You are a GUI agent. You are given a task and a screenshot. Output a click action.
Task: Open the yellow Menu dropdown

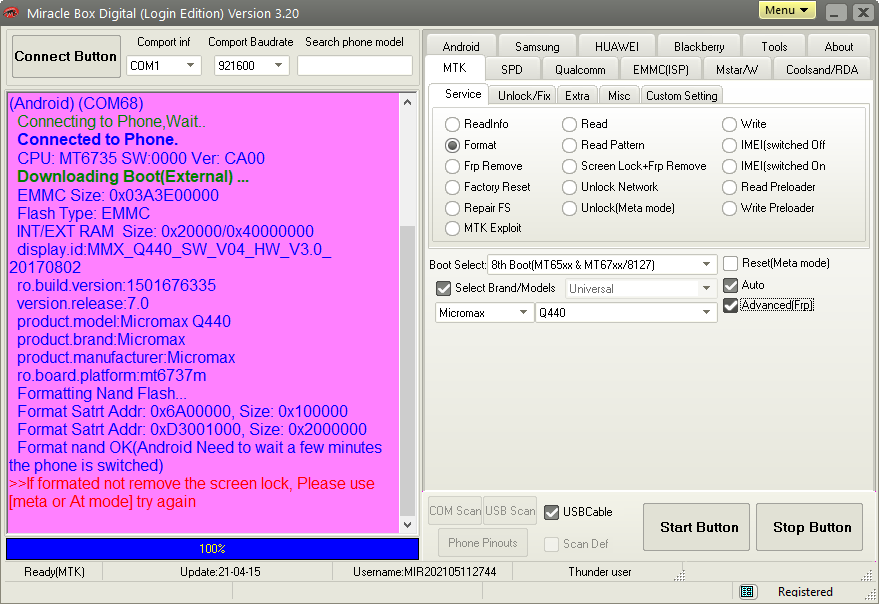787,11
